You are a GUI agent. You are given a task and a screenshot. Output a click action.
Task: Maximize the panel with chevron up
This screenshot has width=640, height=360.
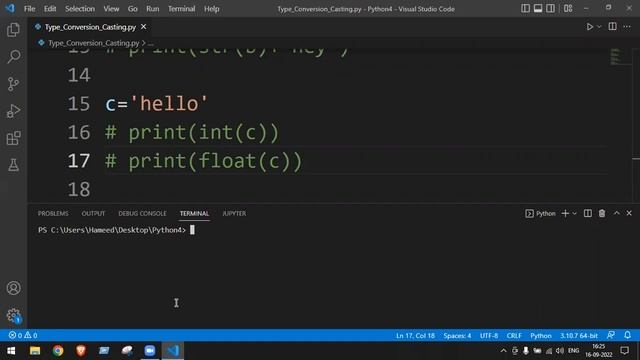617,213
